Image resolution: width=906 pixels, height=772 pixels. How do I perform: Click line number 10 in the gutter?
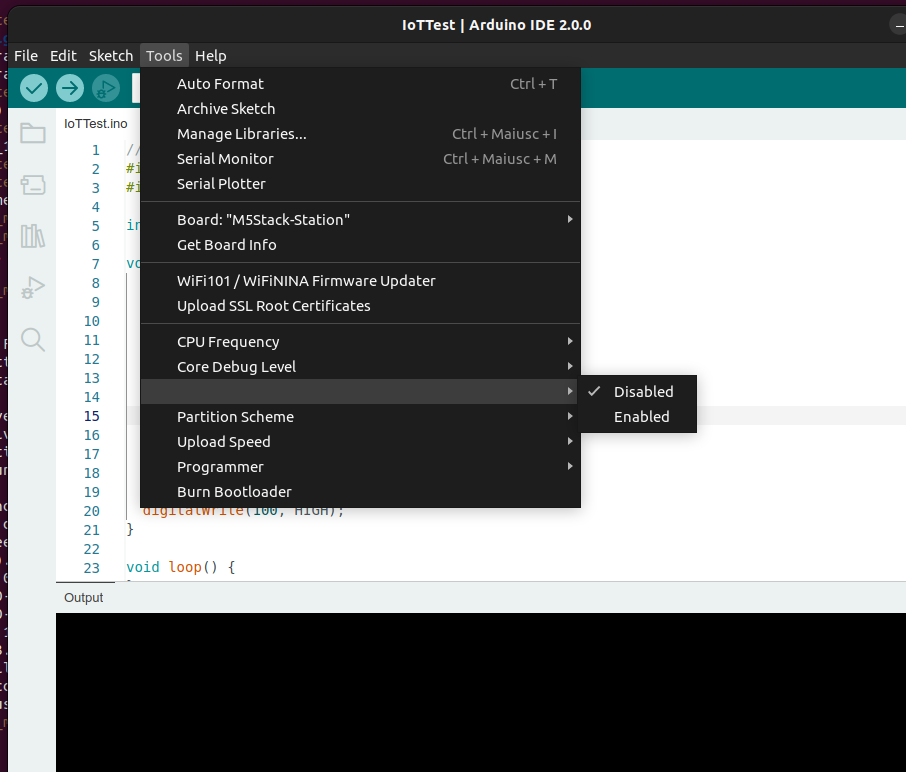pos(92,321)
